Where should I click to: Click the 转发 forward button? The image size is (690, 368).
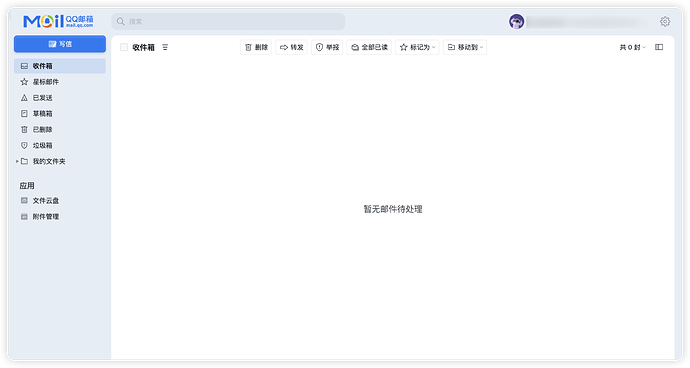click(291, 47)
